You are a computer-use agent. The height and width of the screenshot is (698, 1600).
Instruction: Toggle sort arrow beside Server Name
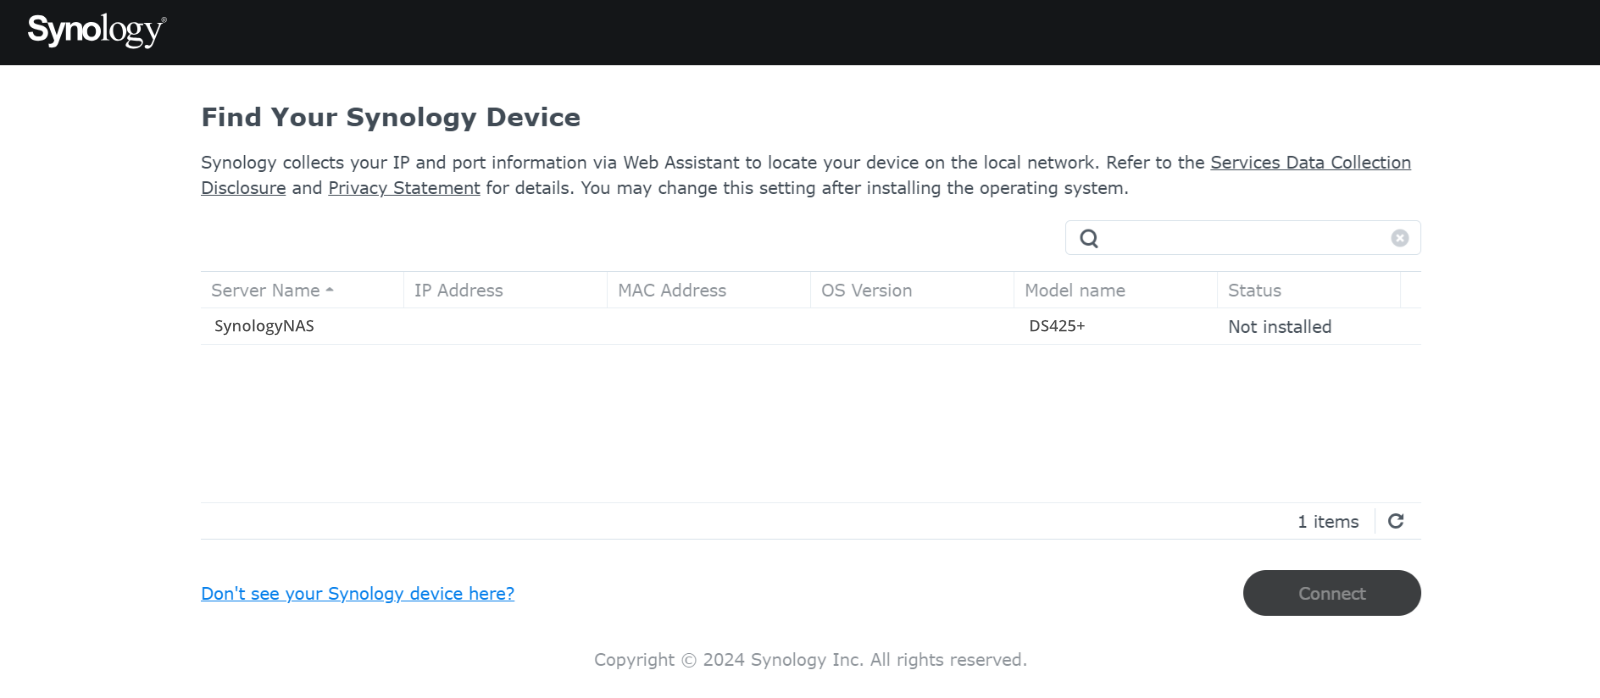pos(330,291)
